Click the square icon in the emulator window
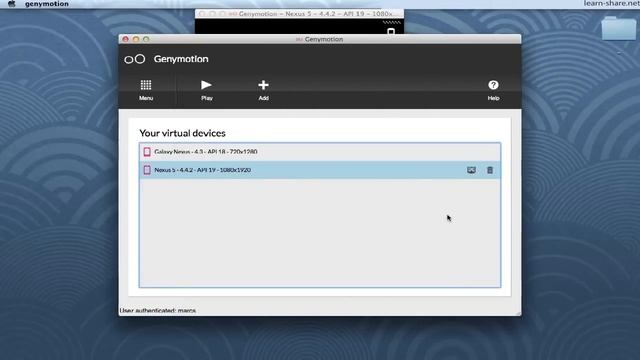 [x=391, y=31]
